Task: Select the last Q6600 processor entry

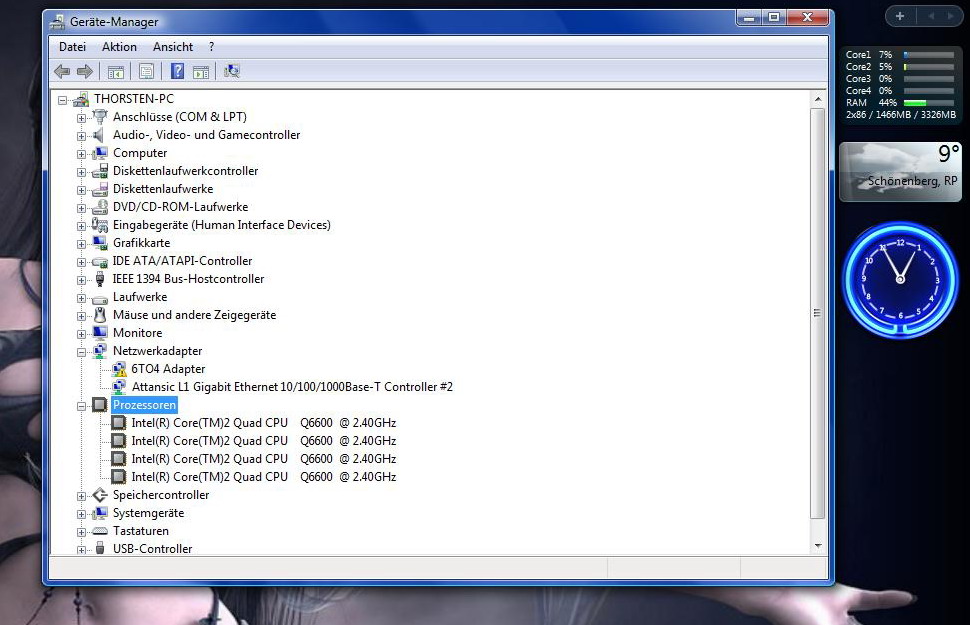Action: coord(264,477)
